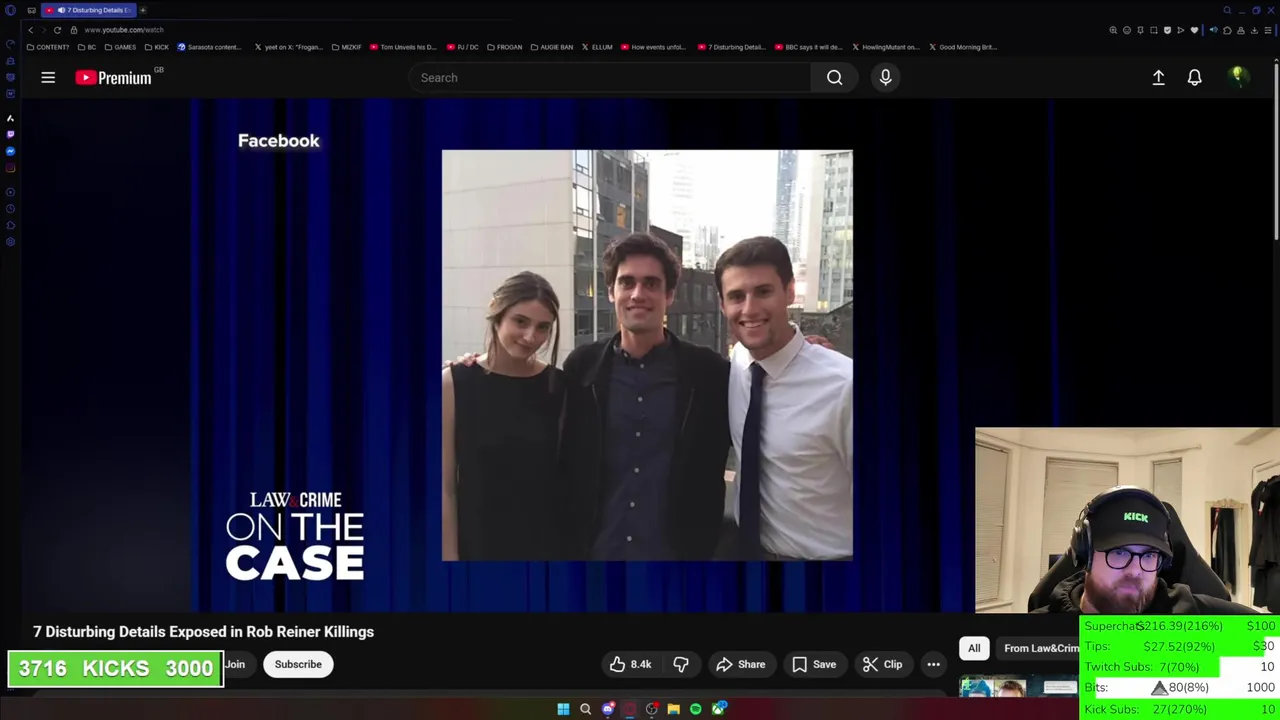This screenshot has width=1280, height=720.
Task: Open Twitch in the Opera sidebar
Action: pyautogui.click(x=10, y=134)
